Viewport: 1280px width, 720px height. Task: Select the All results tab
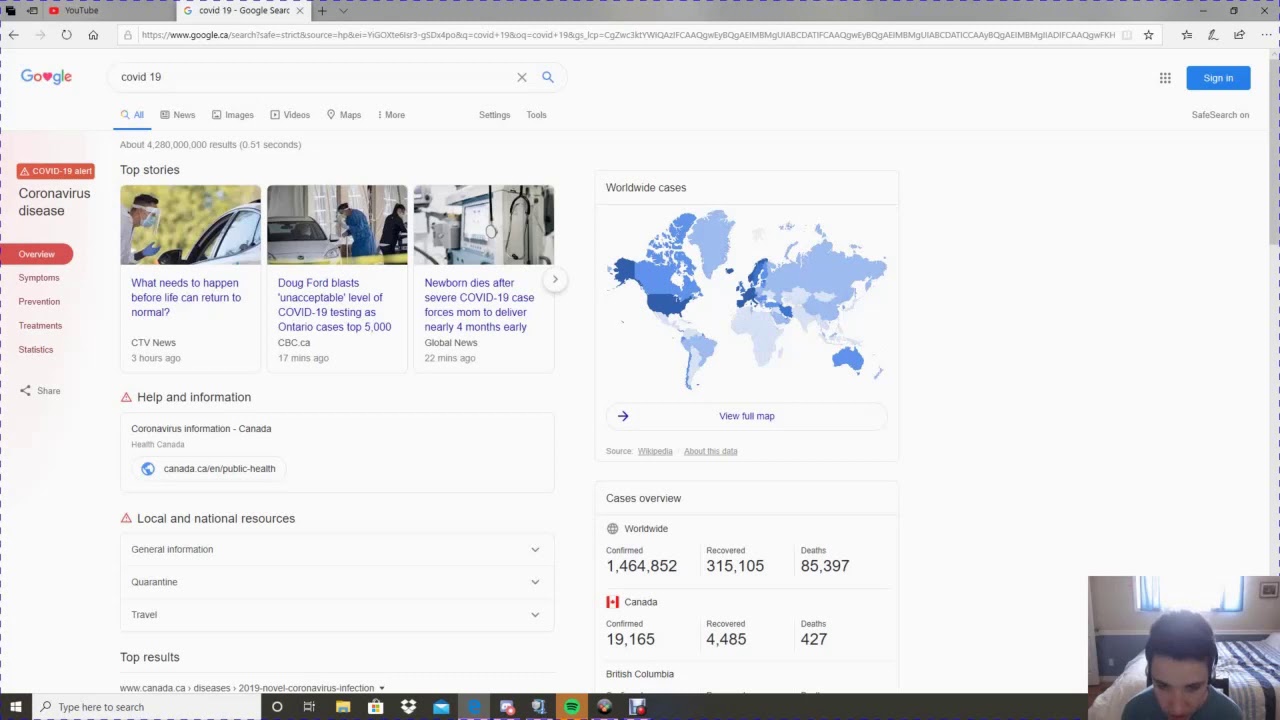click(132, 115)
